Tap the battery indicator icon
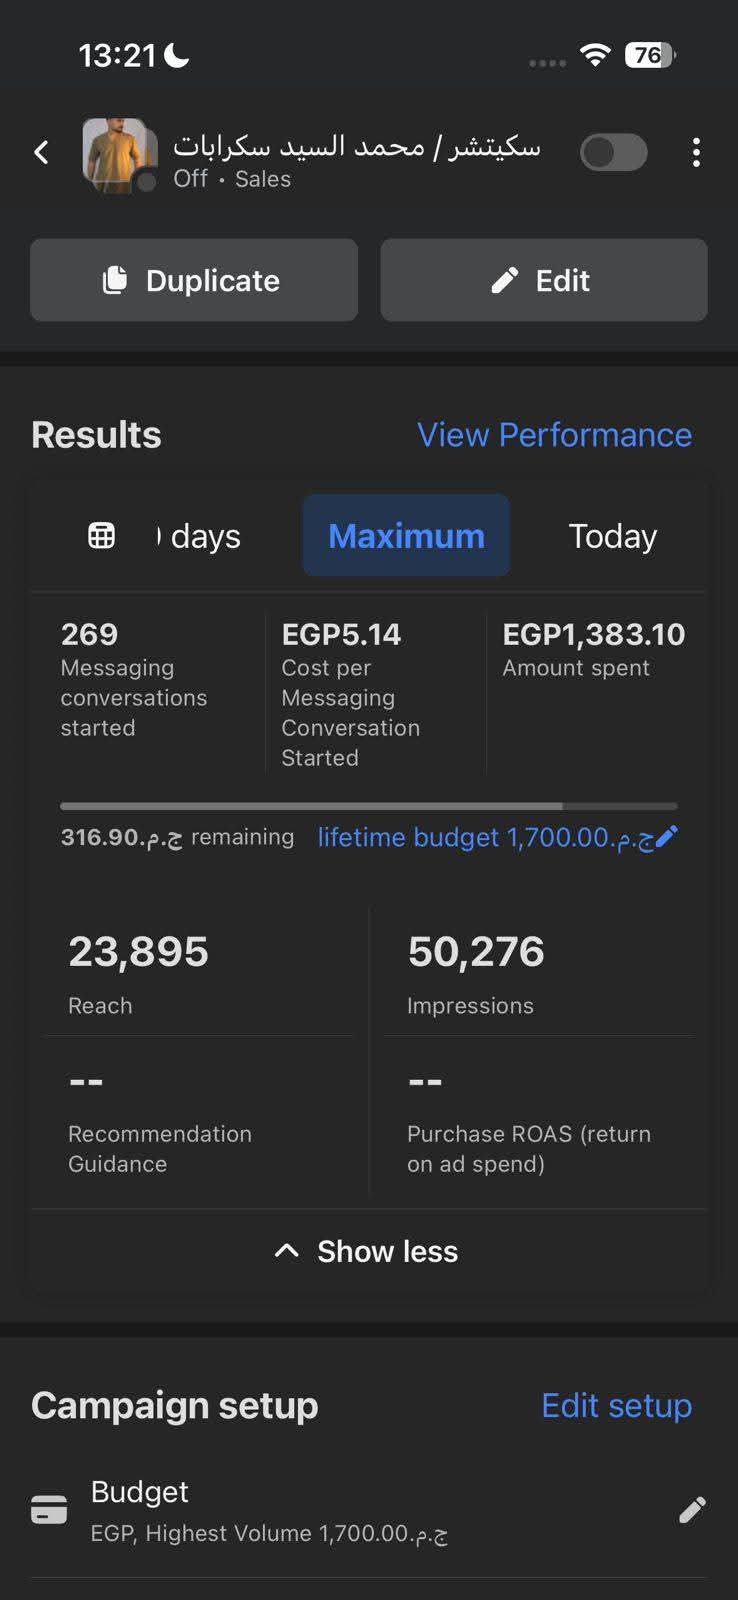Viewport: 738px width, 1600px height. click(650, 55)
